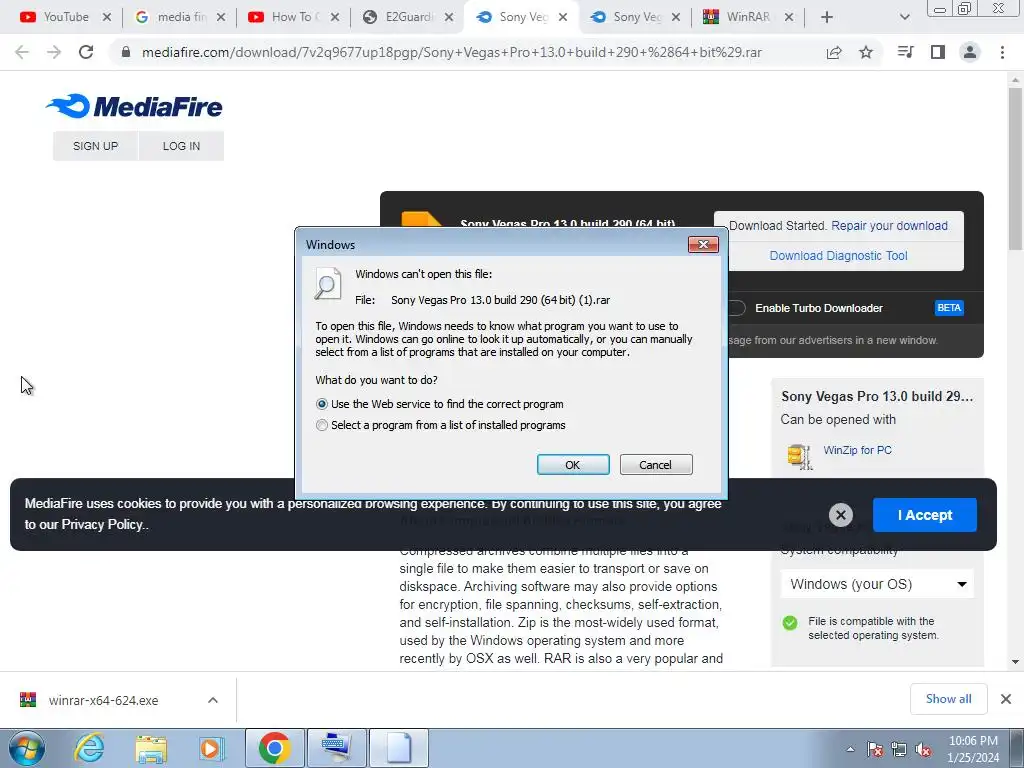Open winrar-x64-624.exe download item
The width and height of the screenshot is (1024, 768).
103,700
